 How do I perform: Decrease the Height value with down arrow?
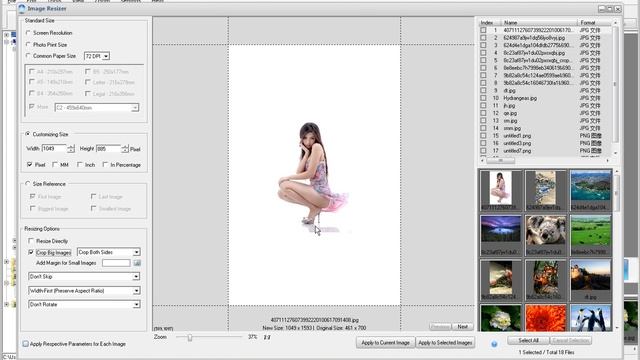pos(125,151)
